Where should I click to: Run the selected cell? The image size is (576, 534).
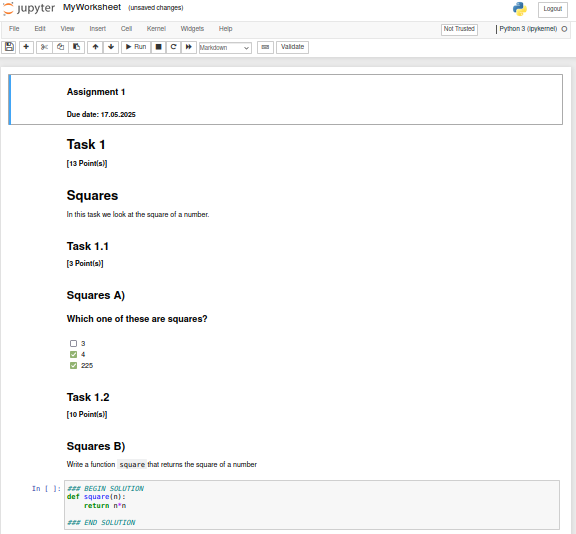point(136,47)
